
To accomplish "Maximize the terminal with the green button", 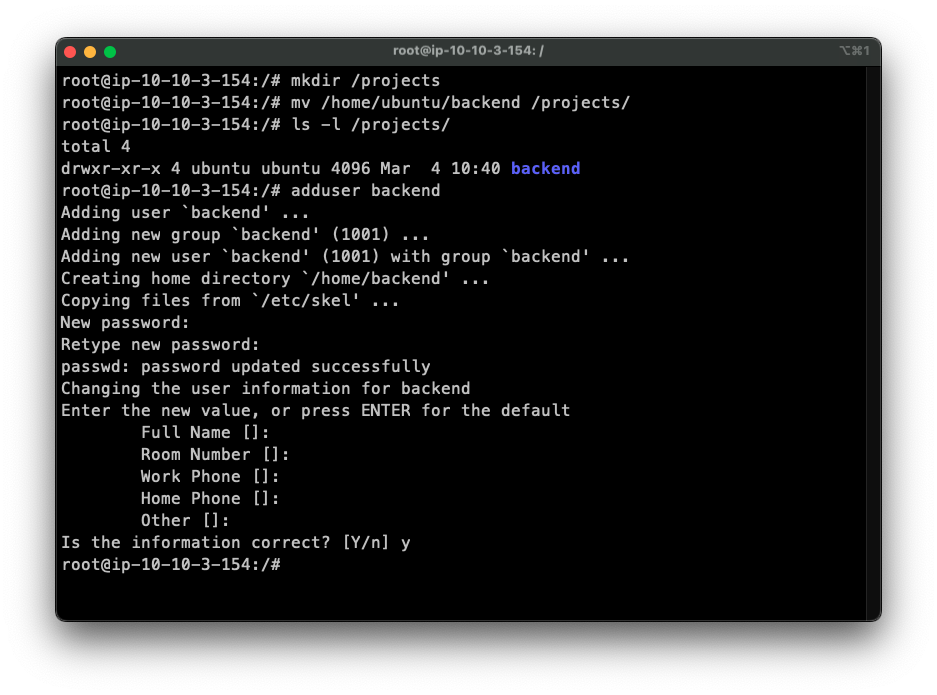I will click(x=110, y=51).
